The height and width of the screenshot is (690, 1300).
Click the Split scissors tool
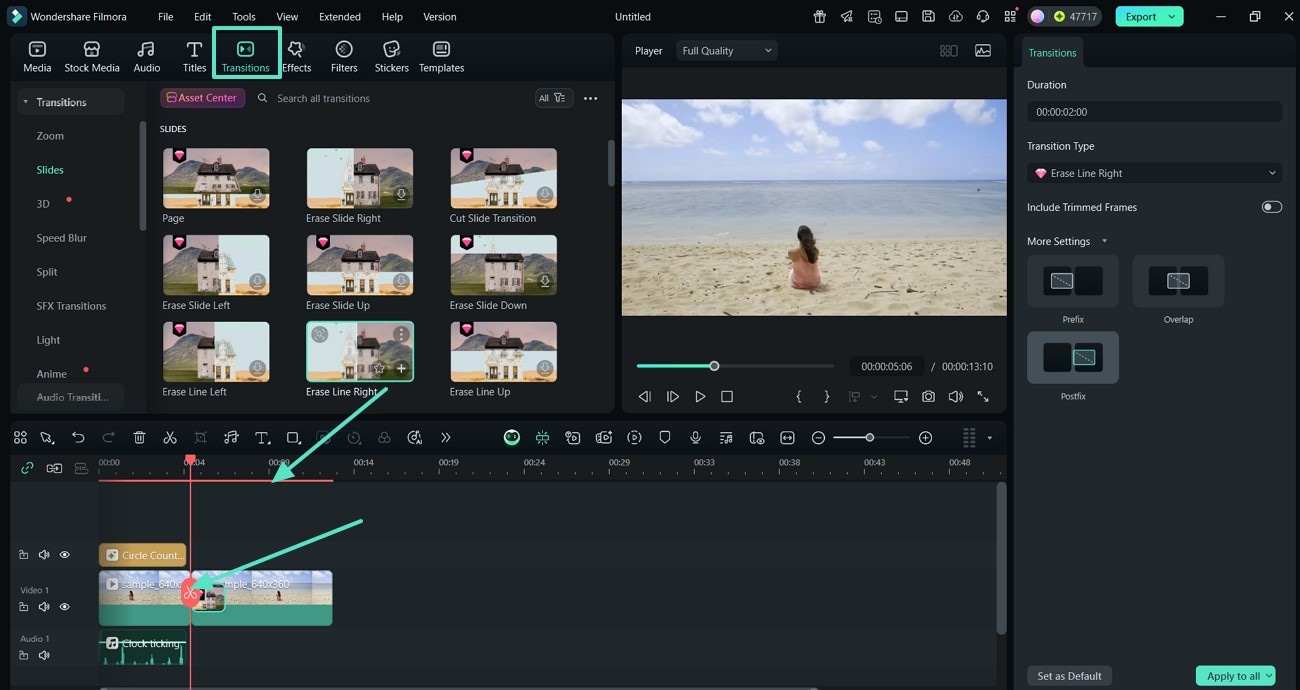coord(170,438)
